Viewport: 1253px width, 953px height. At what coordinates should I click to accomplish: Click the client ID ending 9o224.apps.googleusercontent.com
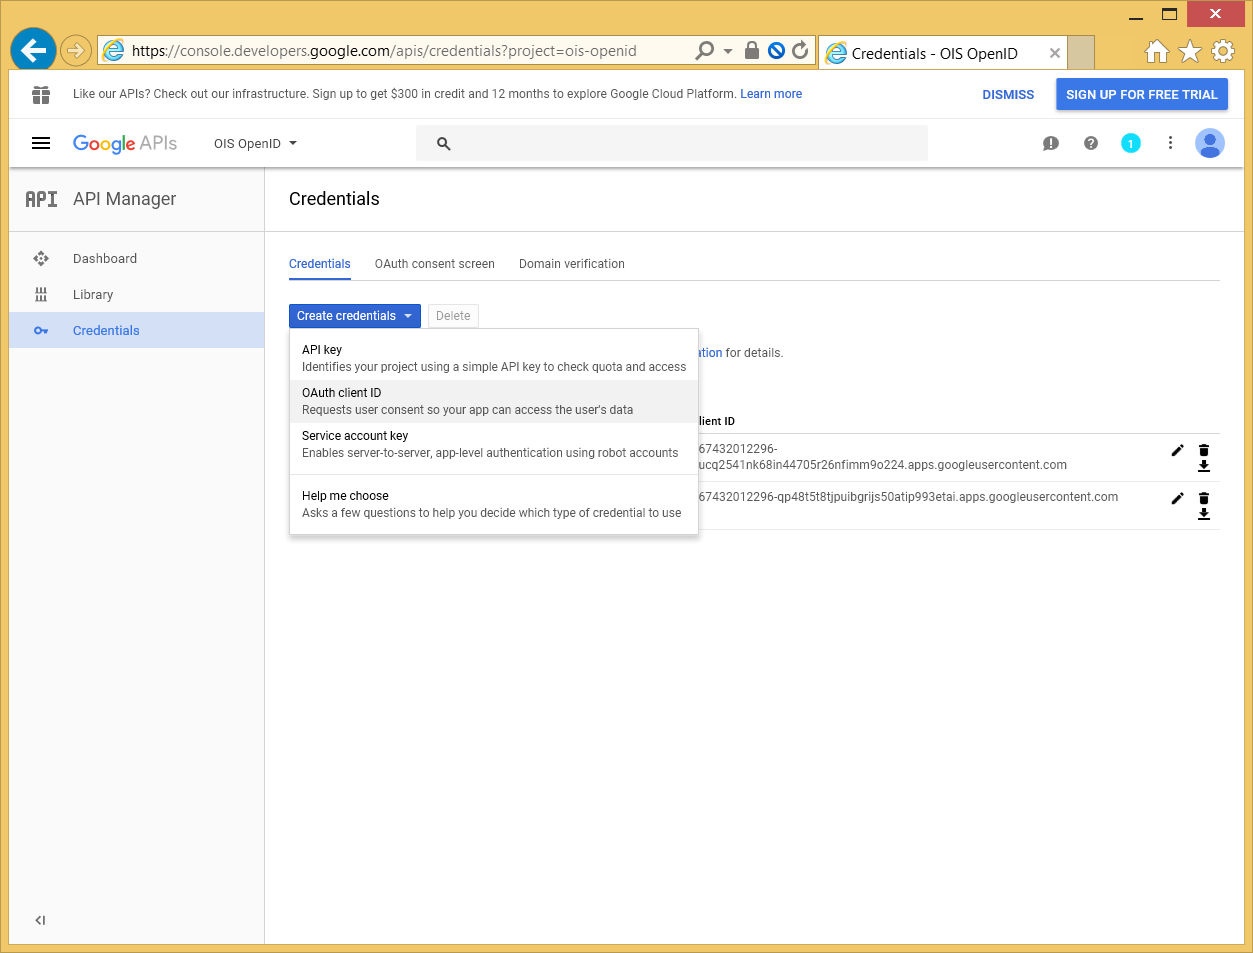coord(883,457)
